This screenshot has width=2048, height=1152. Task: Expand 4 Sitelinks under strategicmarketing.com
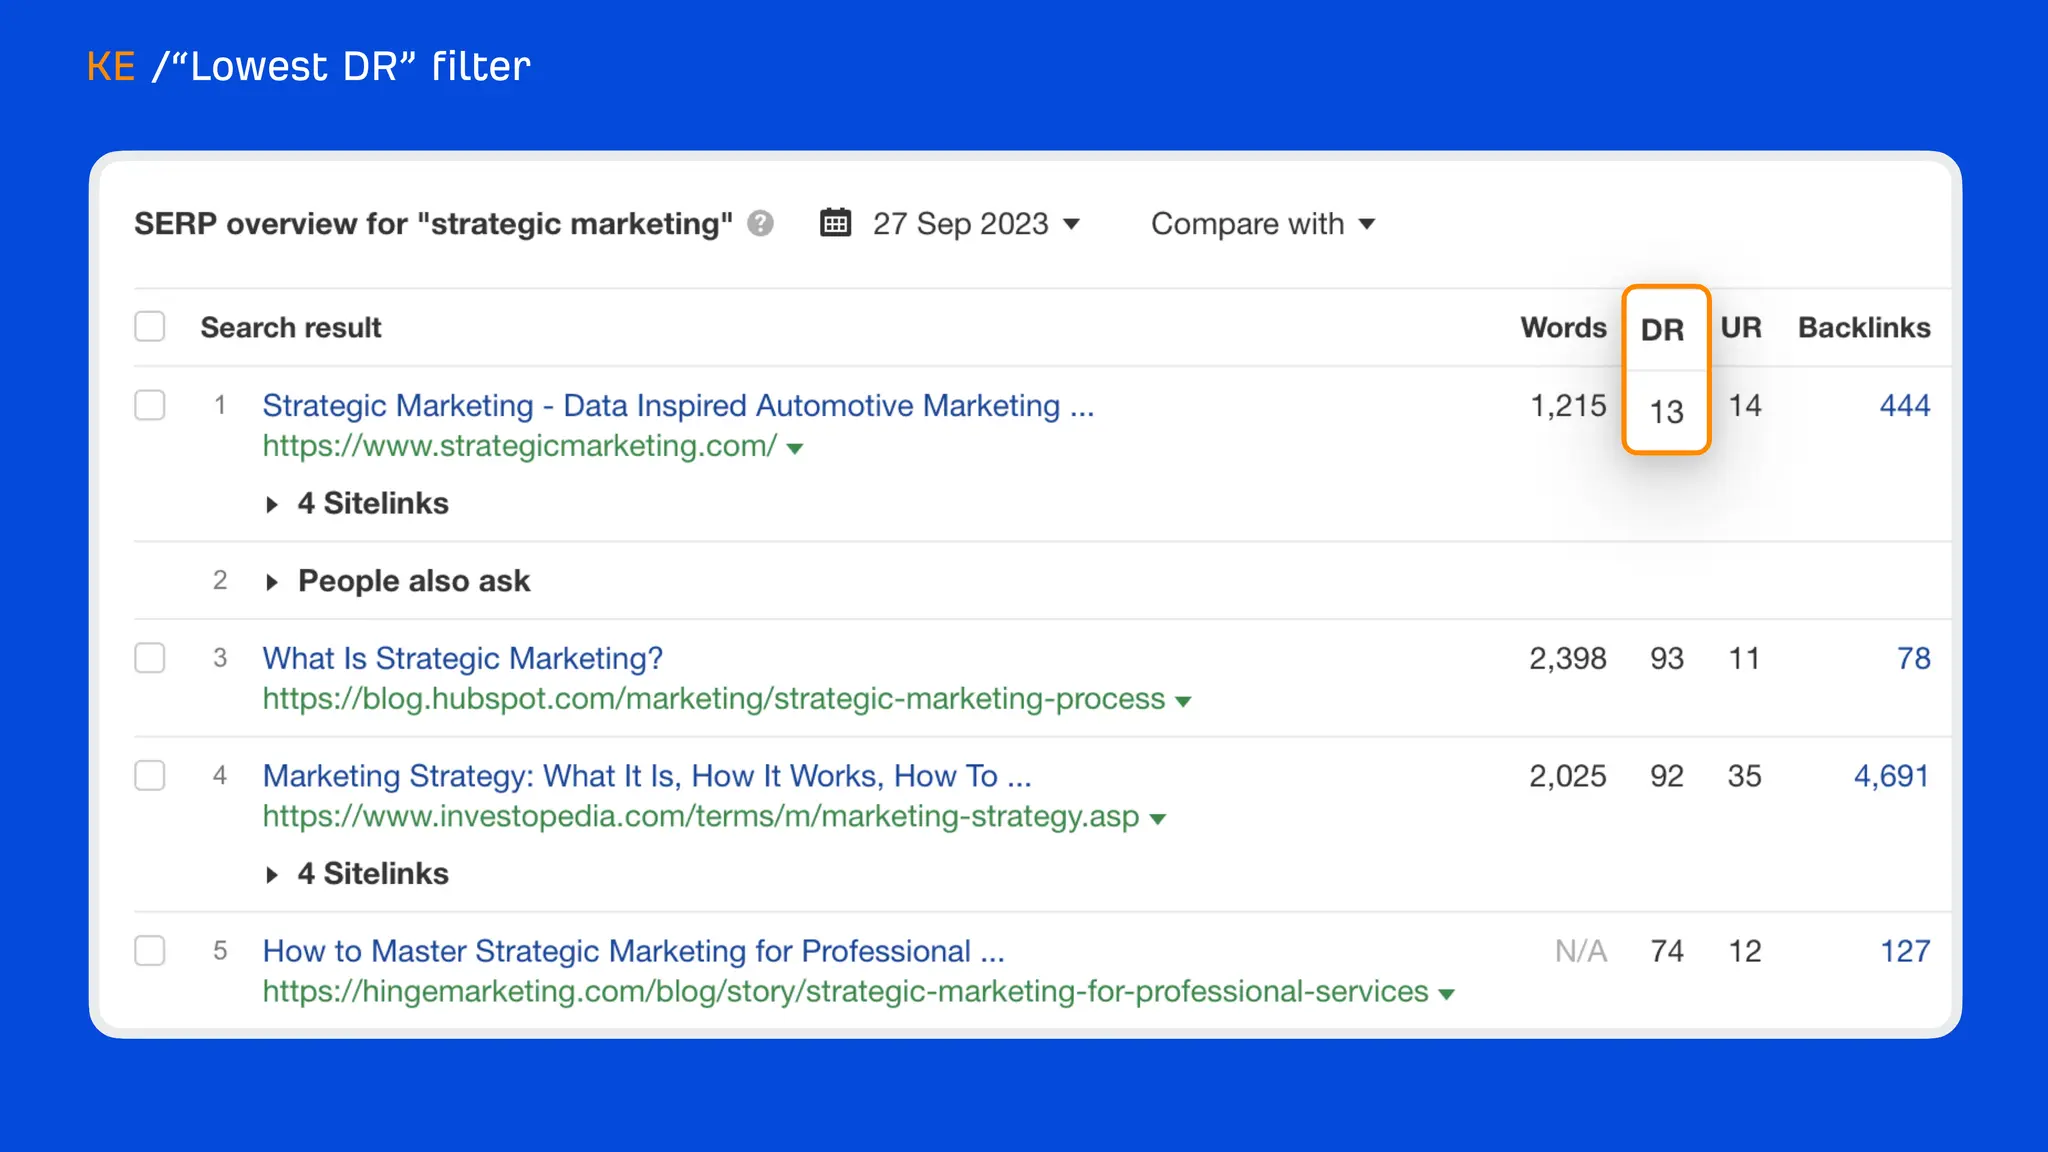pos(359,503)
